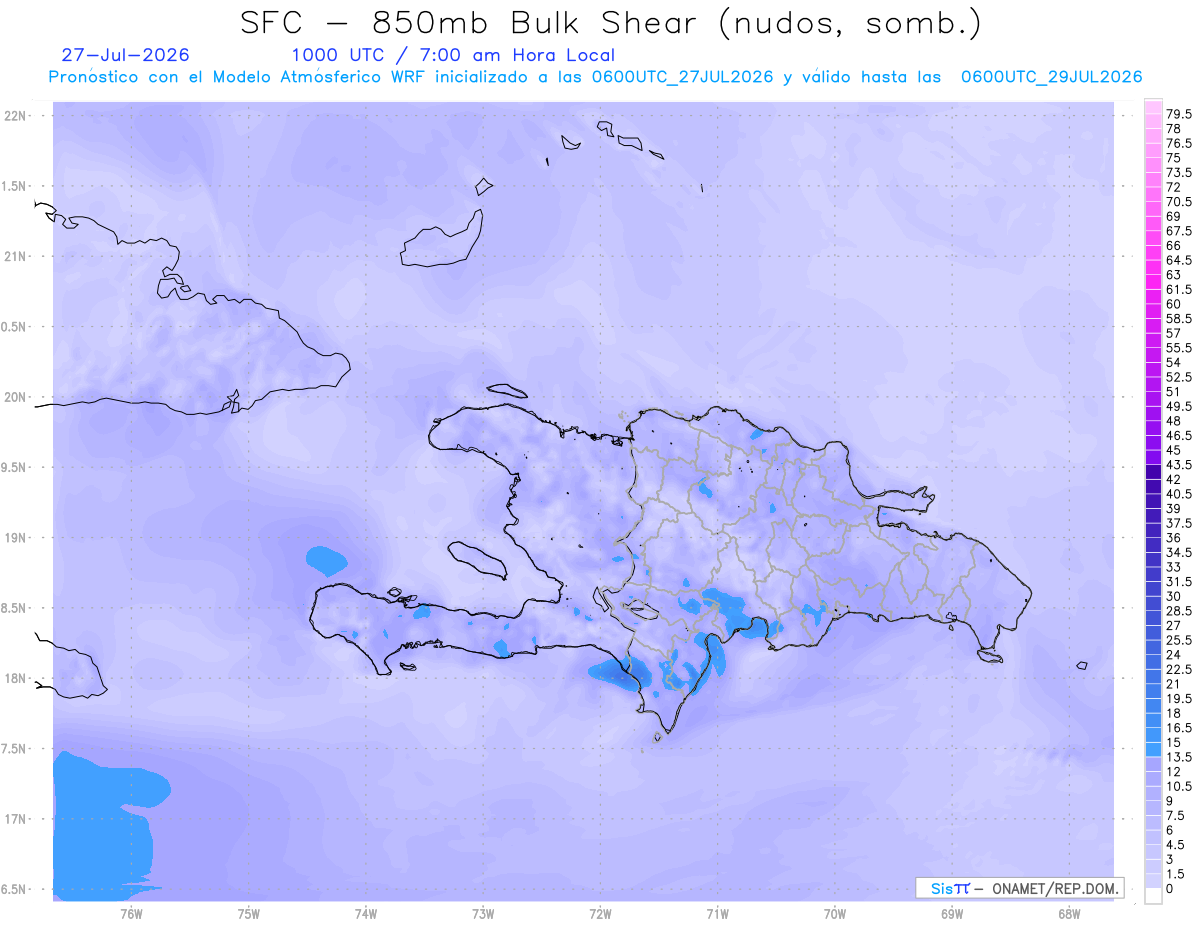Click the "54" value on color scale

coord(1174,362)
